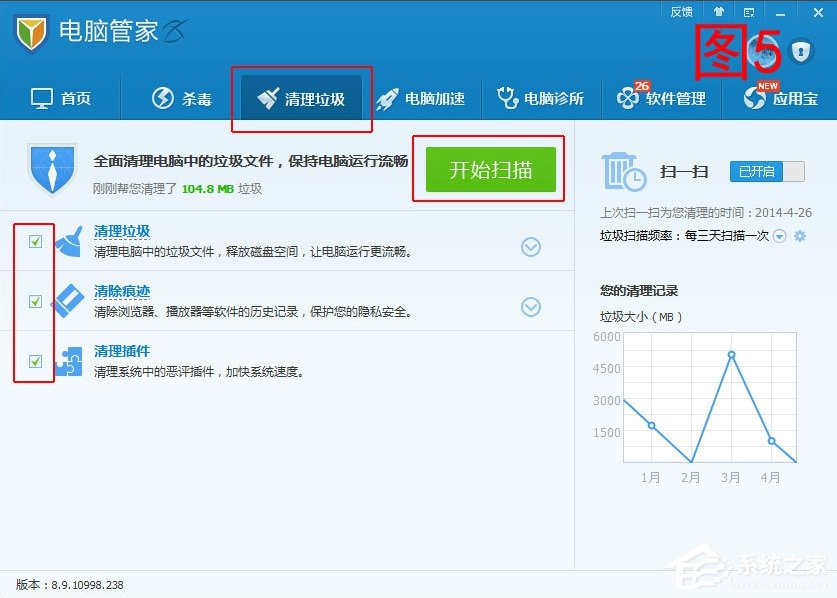Uncheck the 清理垃圾 checkbox
The image size is (837, 598).
36,240
